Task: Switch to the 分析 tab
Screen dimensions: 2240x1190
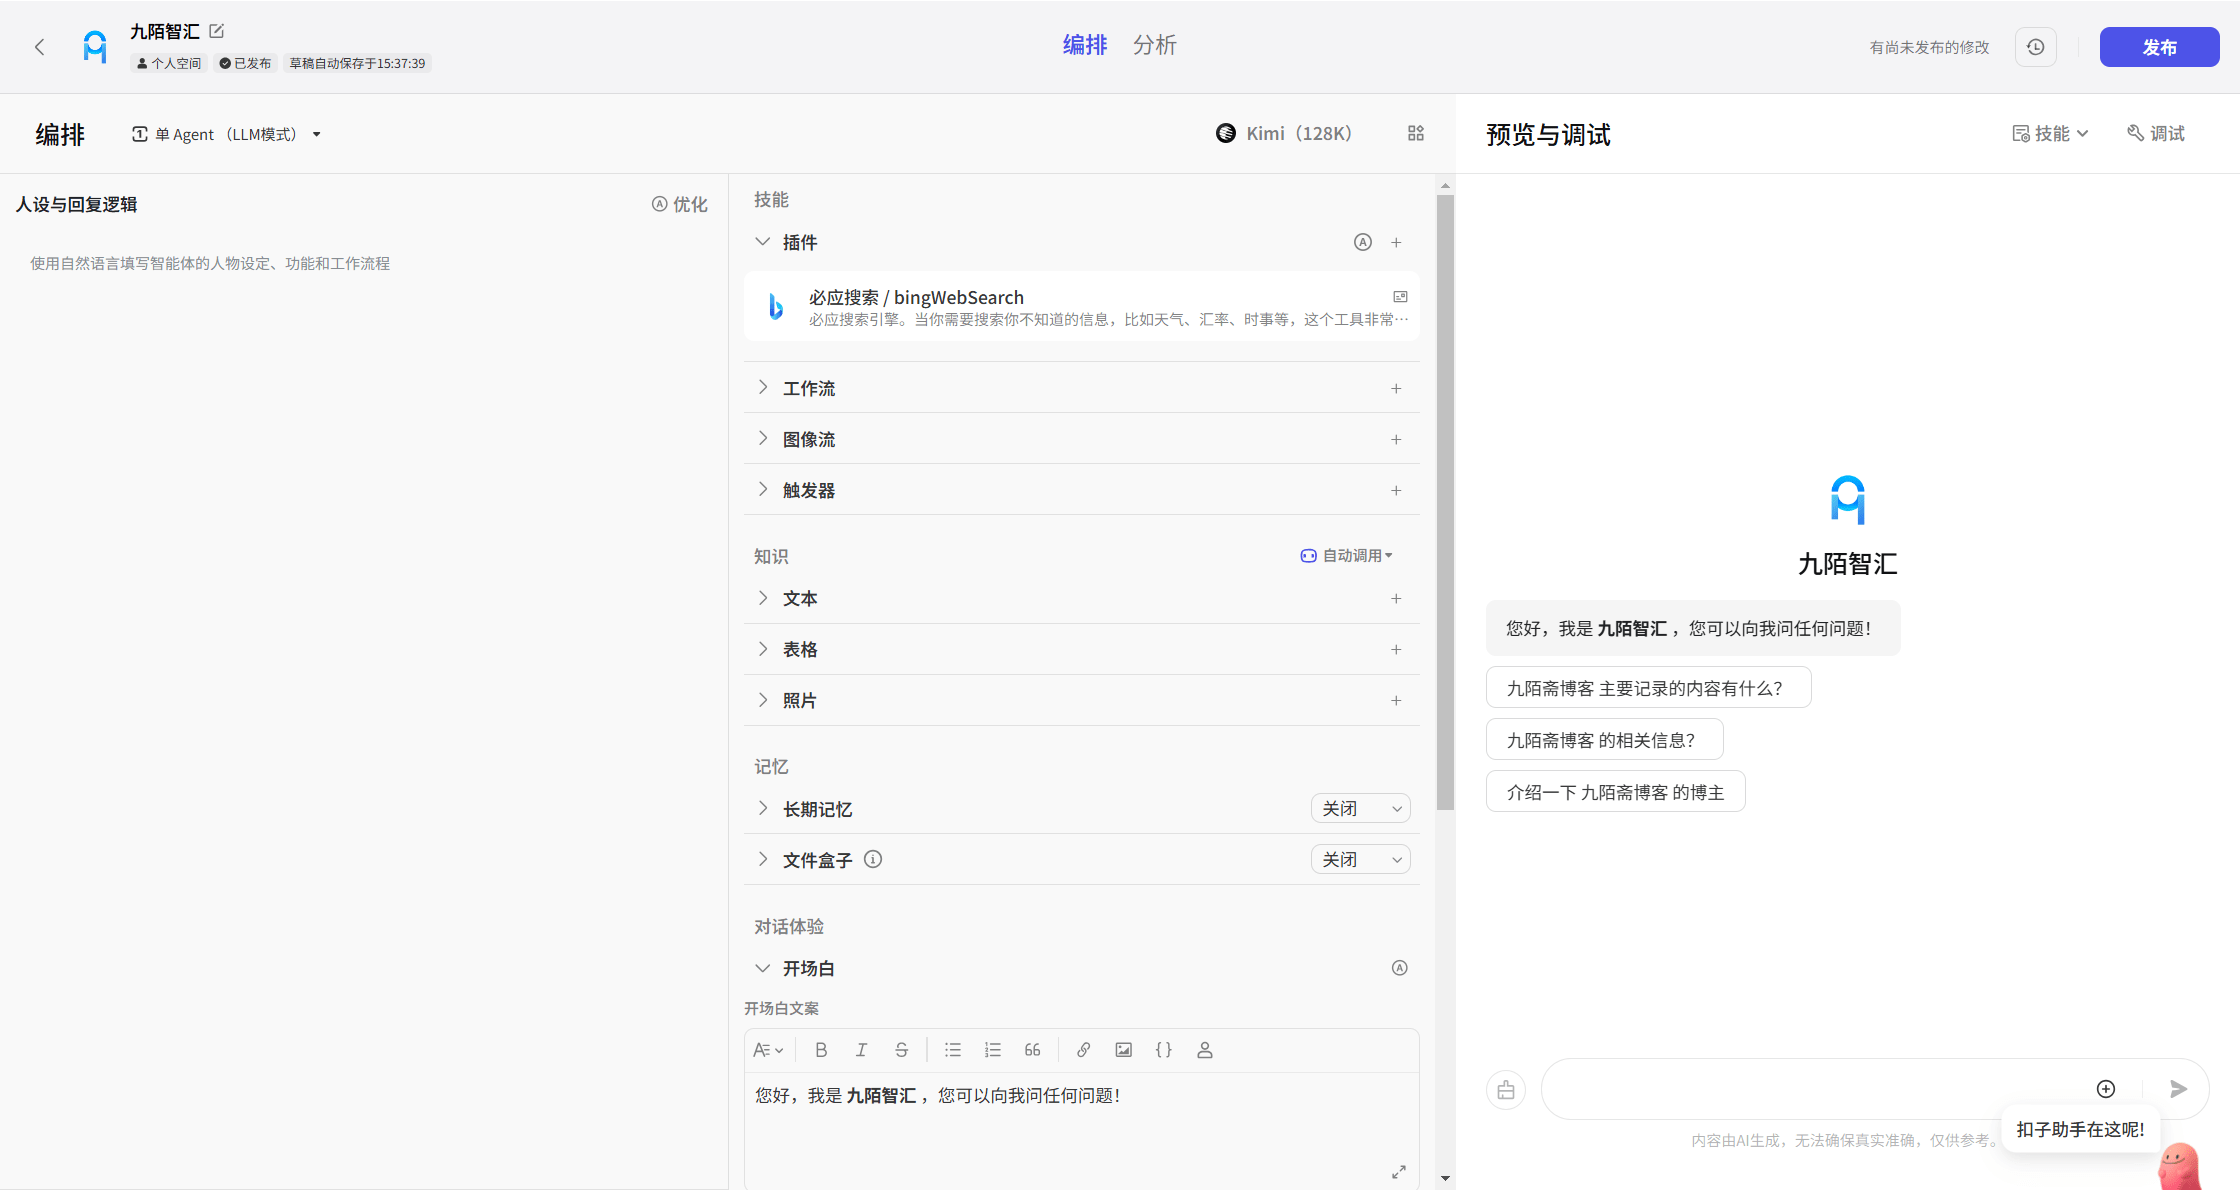Action: pos(1154,45)
